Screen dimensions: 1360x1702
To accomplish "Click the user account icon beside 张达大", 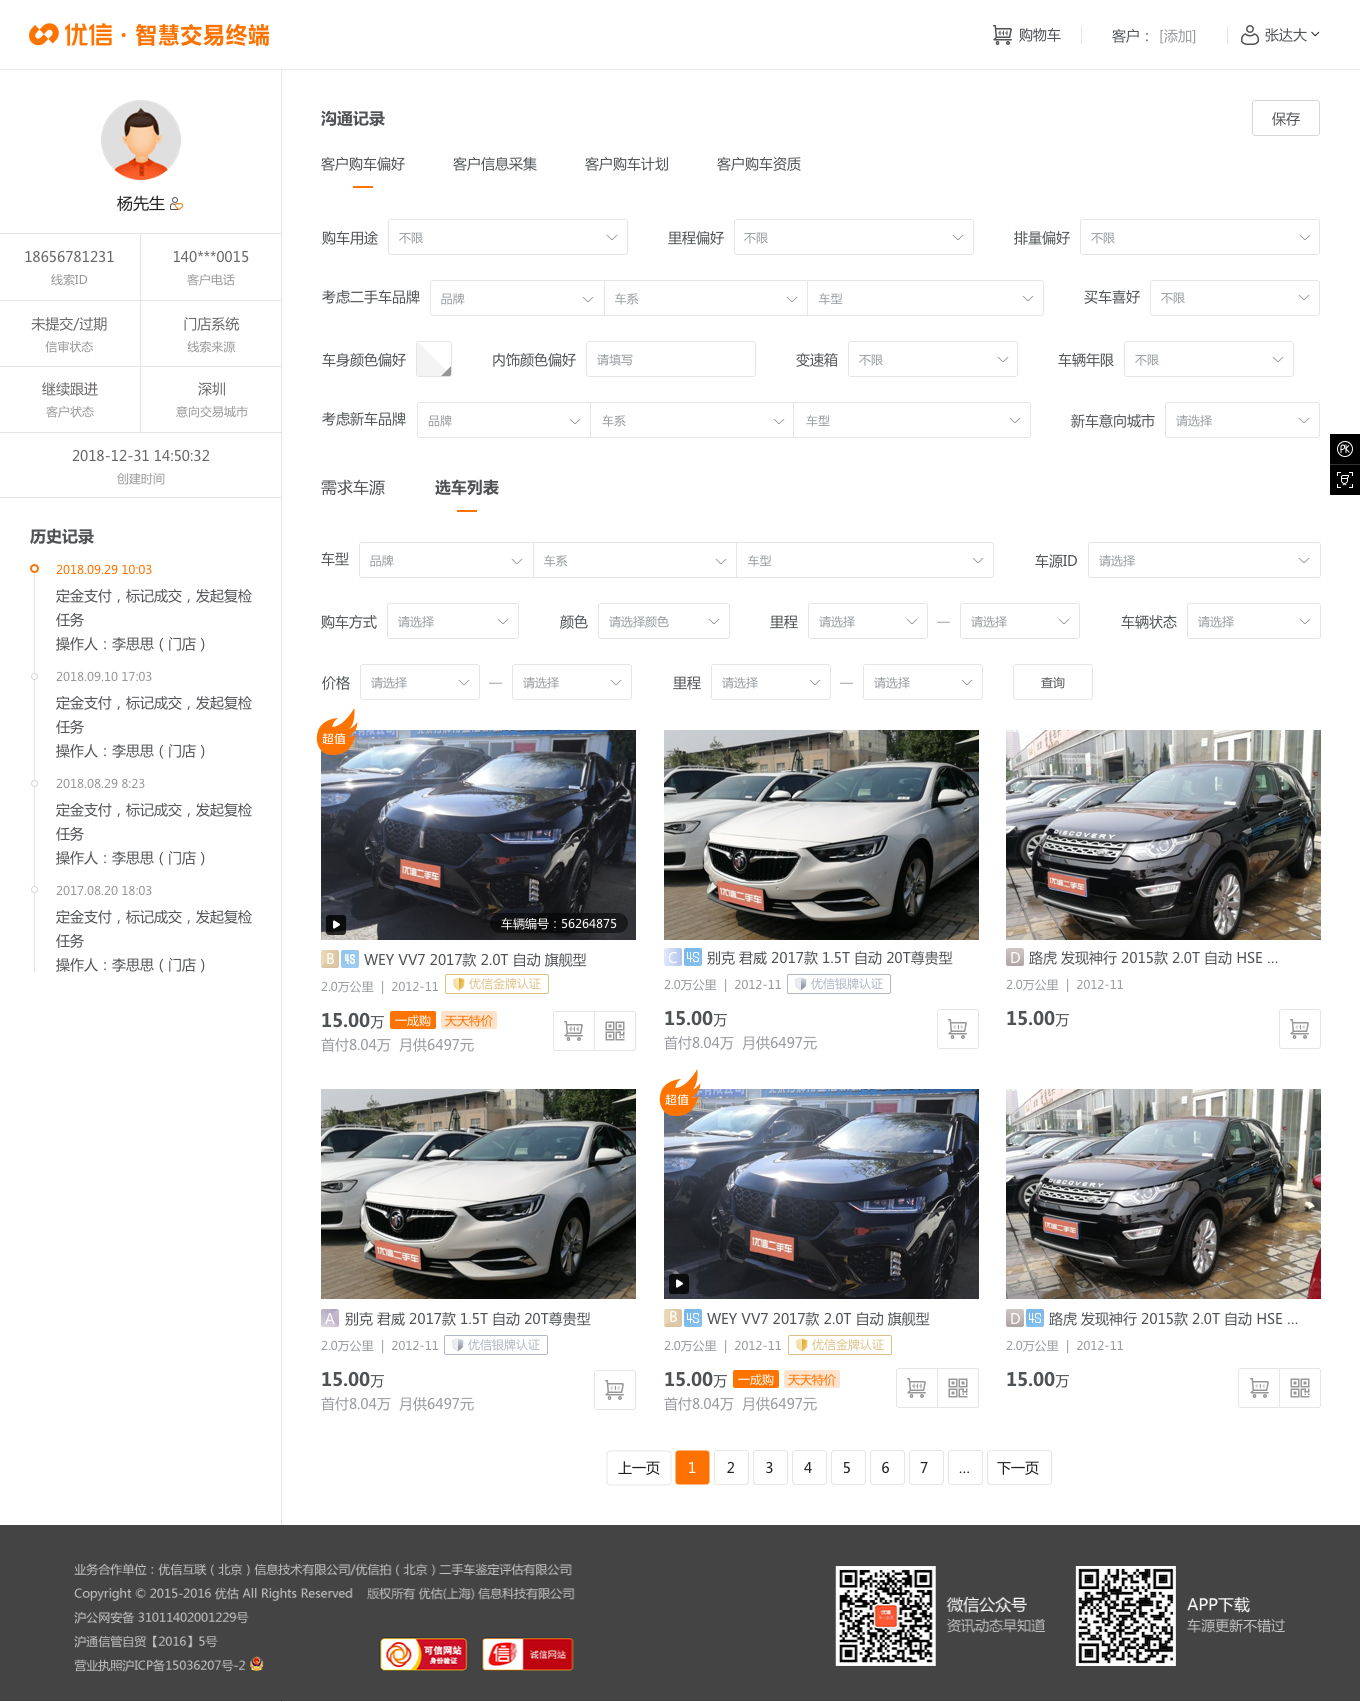I will click(x=1249, y=35).
